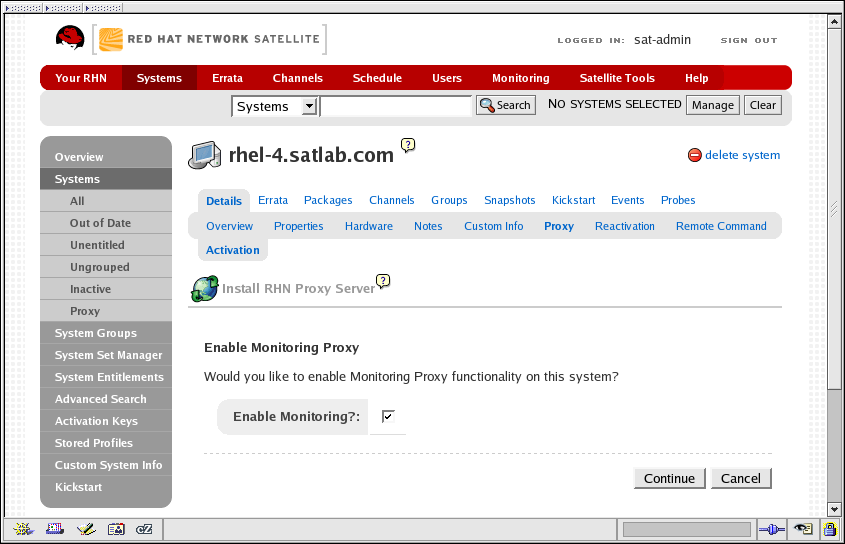Image resolution: width=845 pixels, height=544 pixels.
Task: Open the Systems search type dropdown
Action: [274, 106]
